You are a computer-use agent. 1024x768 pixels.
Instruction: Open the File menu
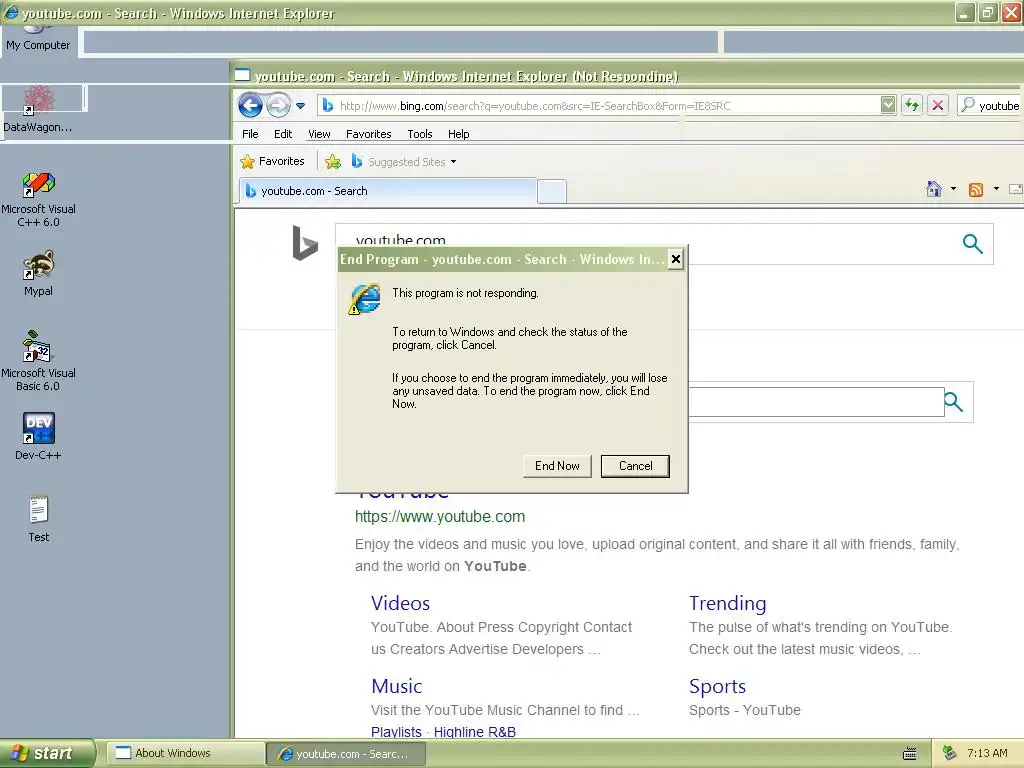pyautogui.click(x=250, y=134)
